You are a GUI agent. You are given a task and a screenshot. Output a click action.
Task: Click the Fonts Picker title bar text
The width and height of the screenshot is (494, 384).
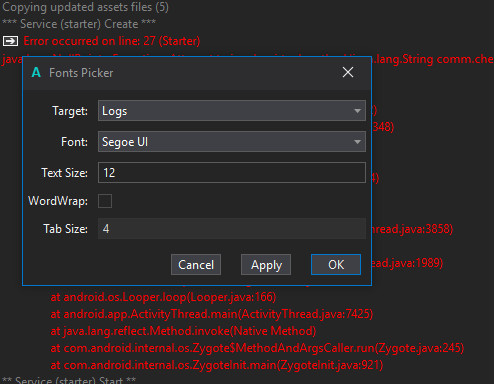point(81,73)
